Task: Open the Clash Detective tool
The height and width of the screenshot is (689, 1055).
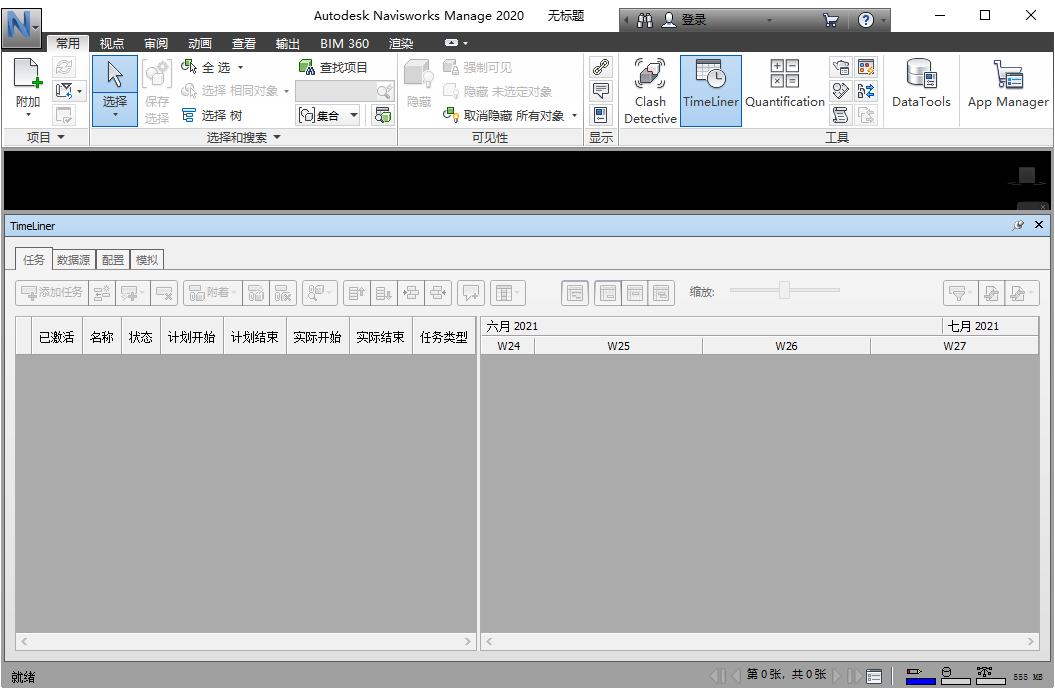Action: (650, 90)
